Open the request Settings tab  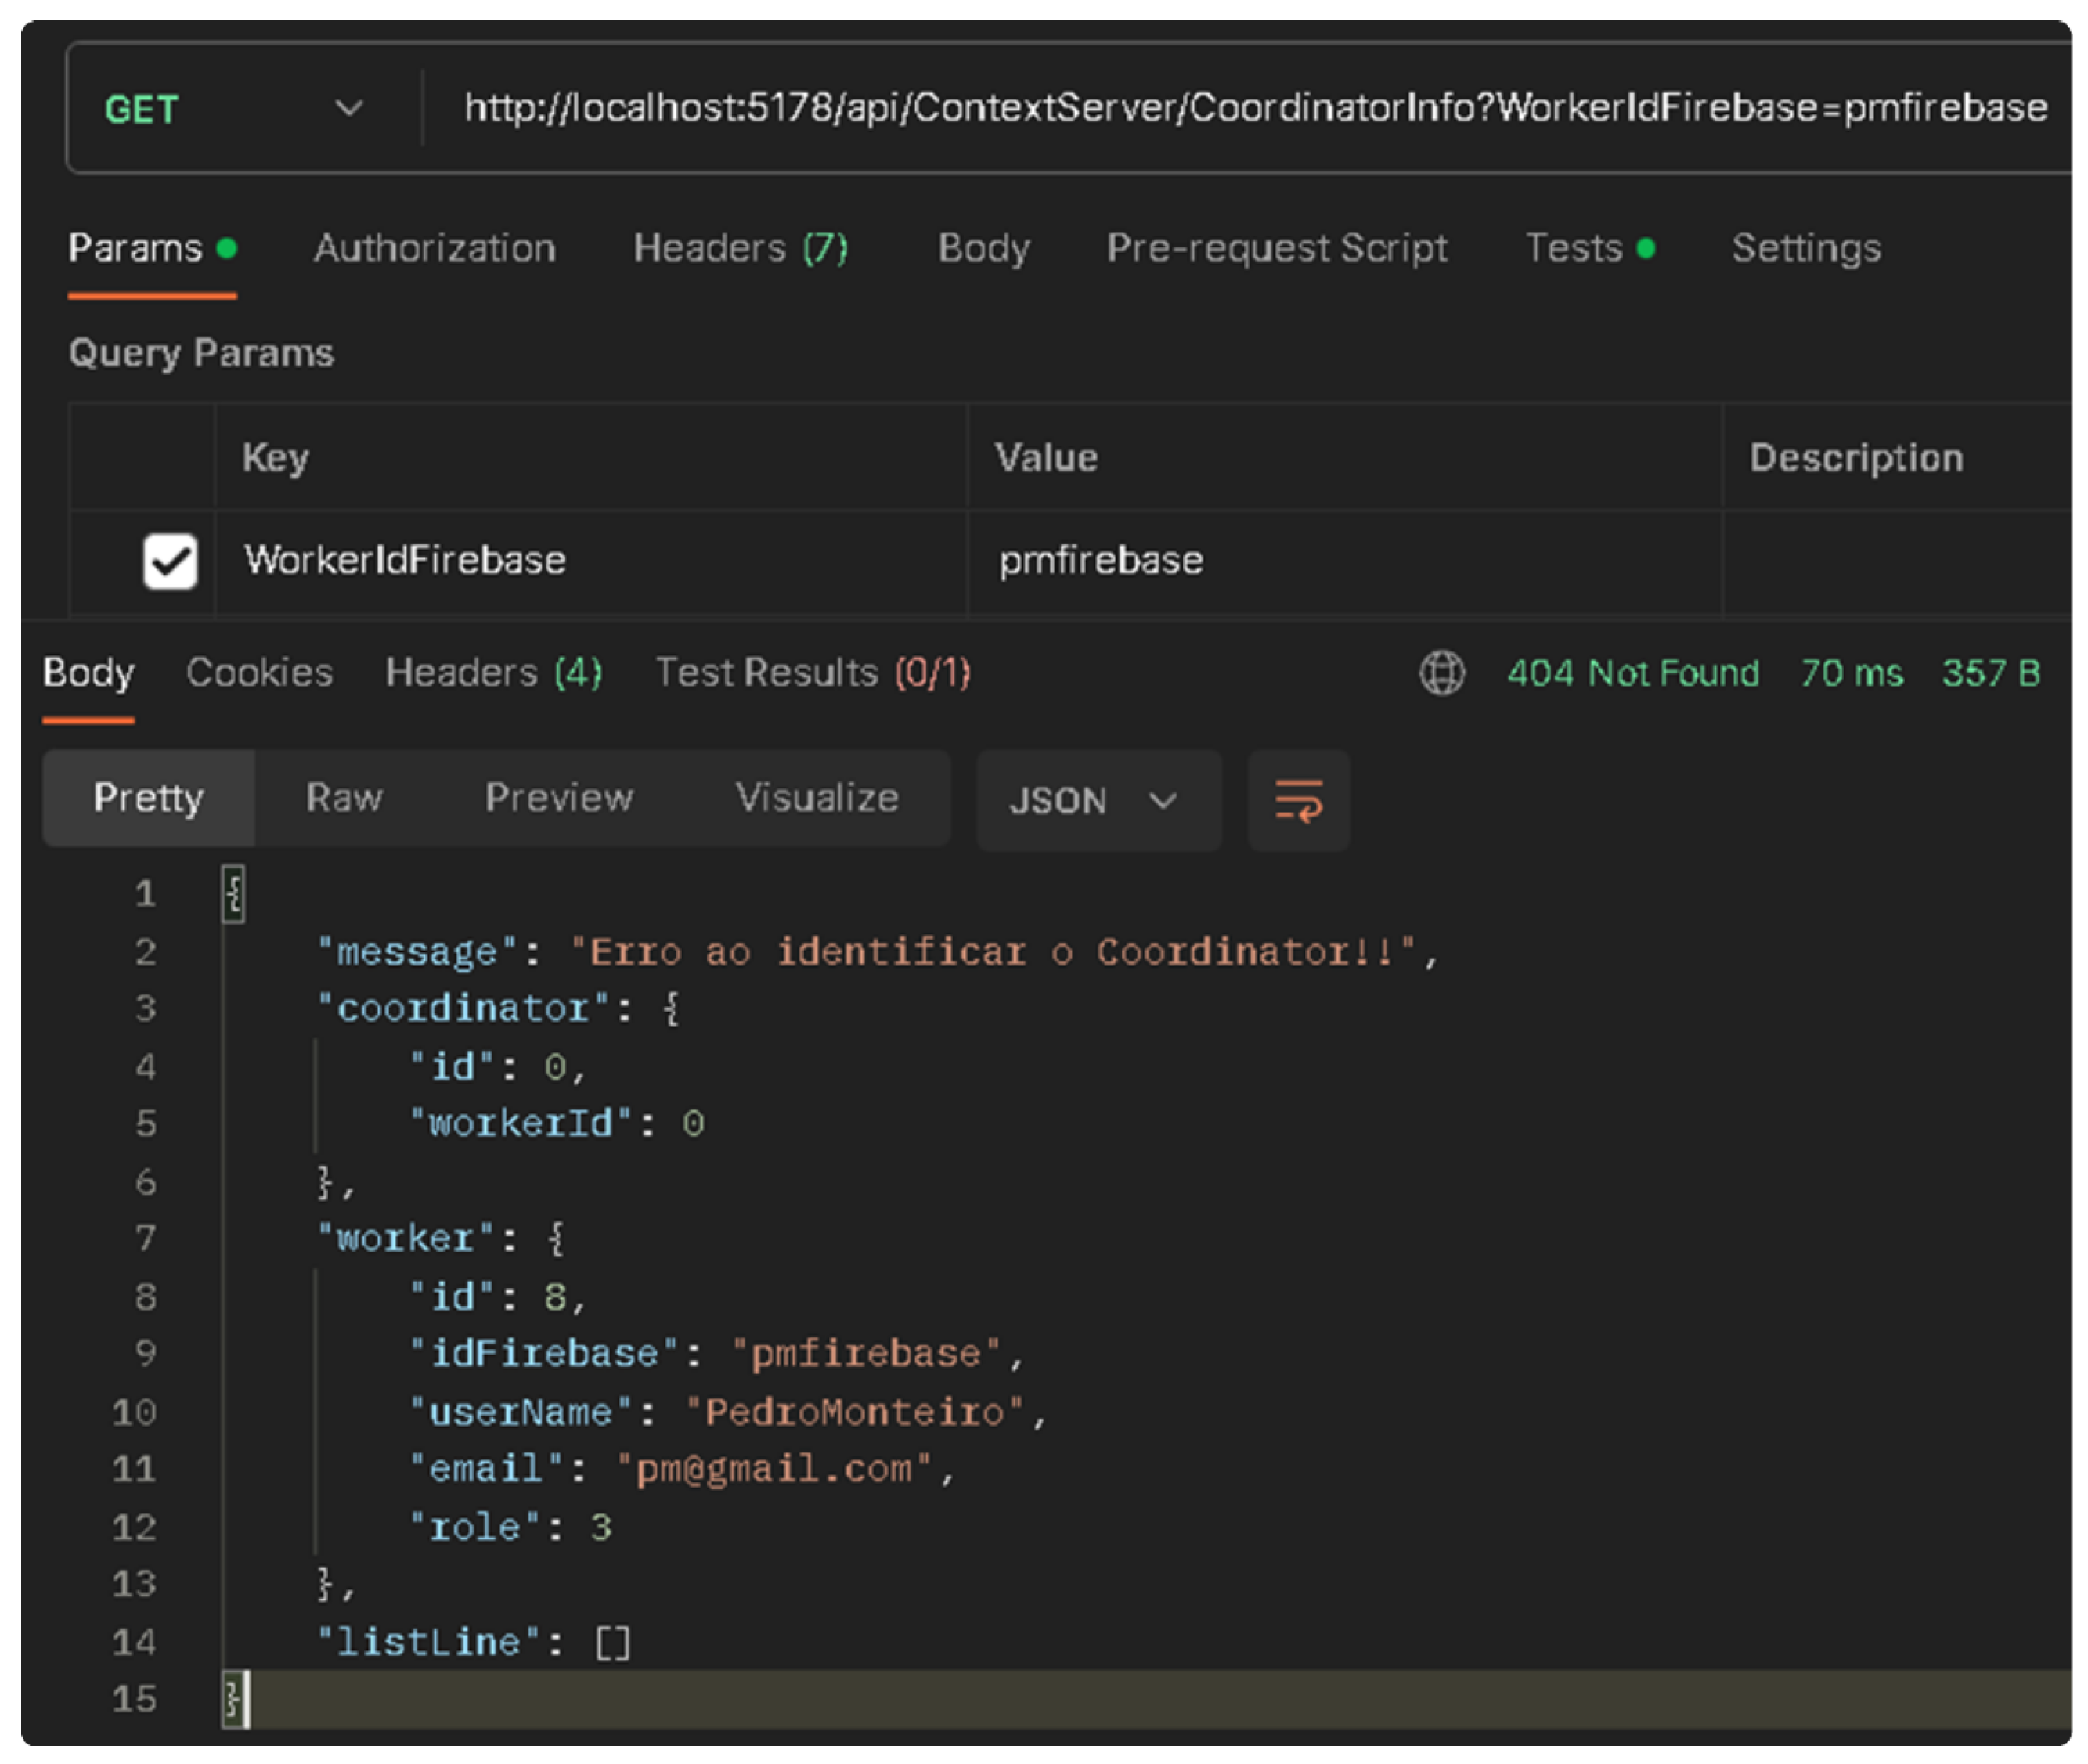pyautogui.click(x=1805, y=248)
